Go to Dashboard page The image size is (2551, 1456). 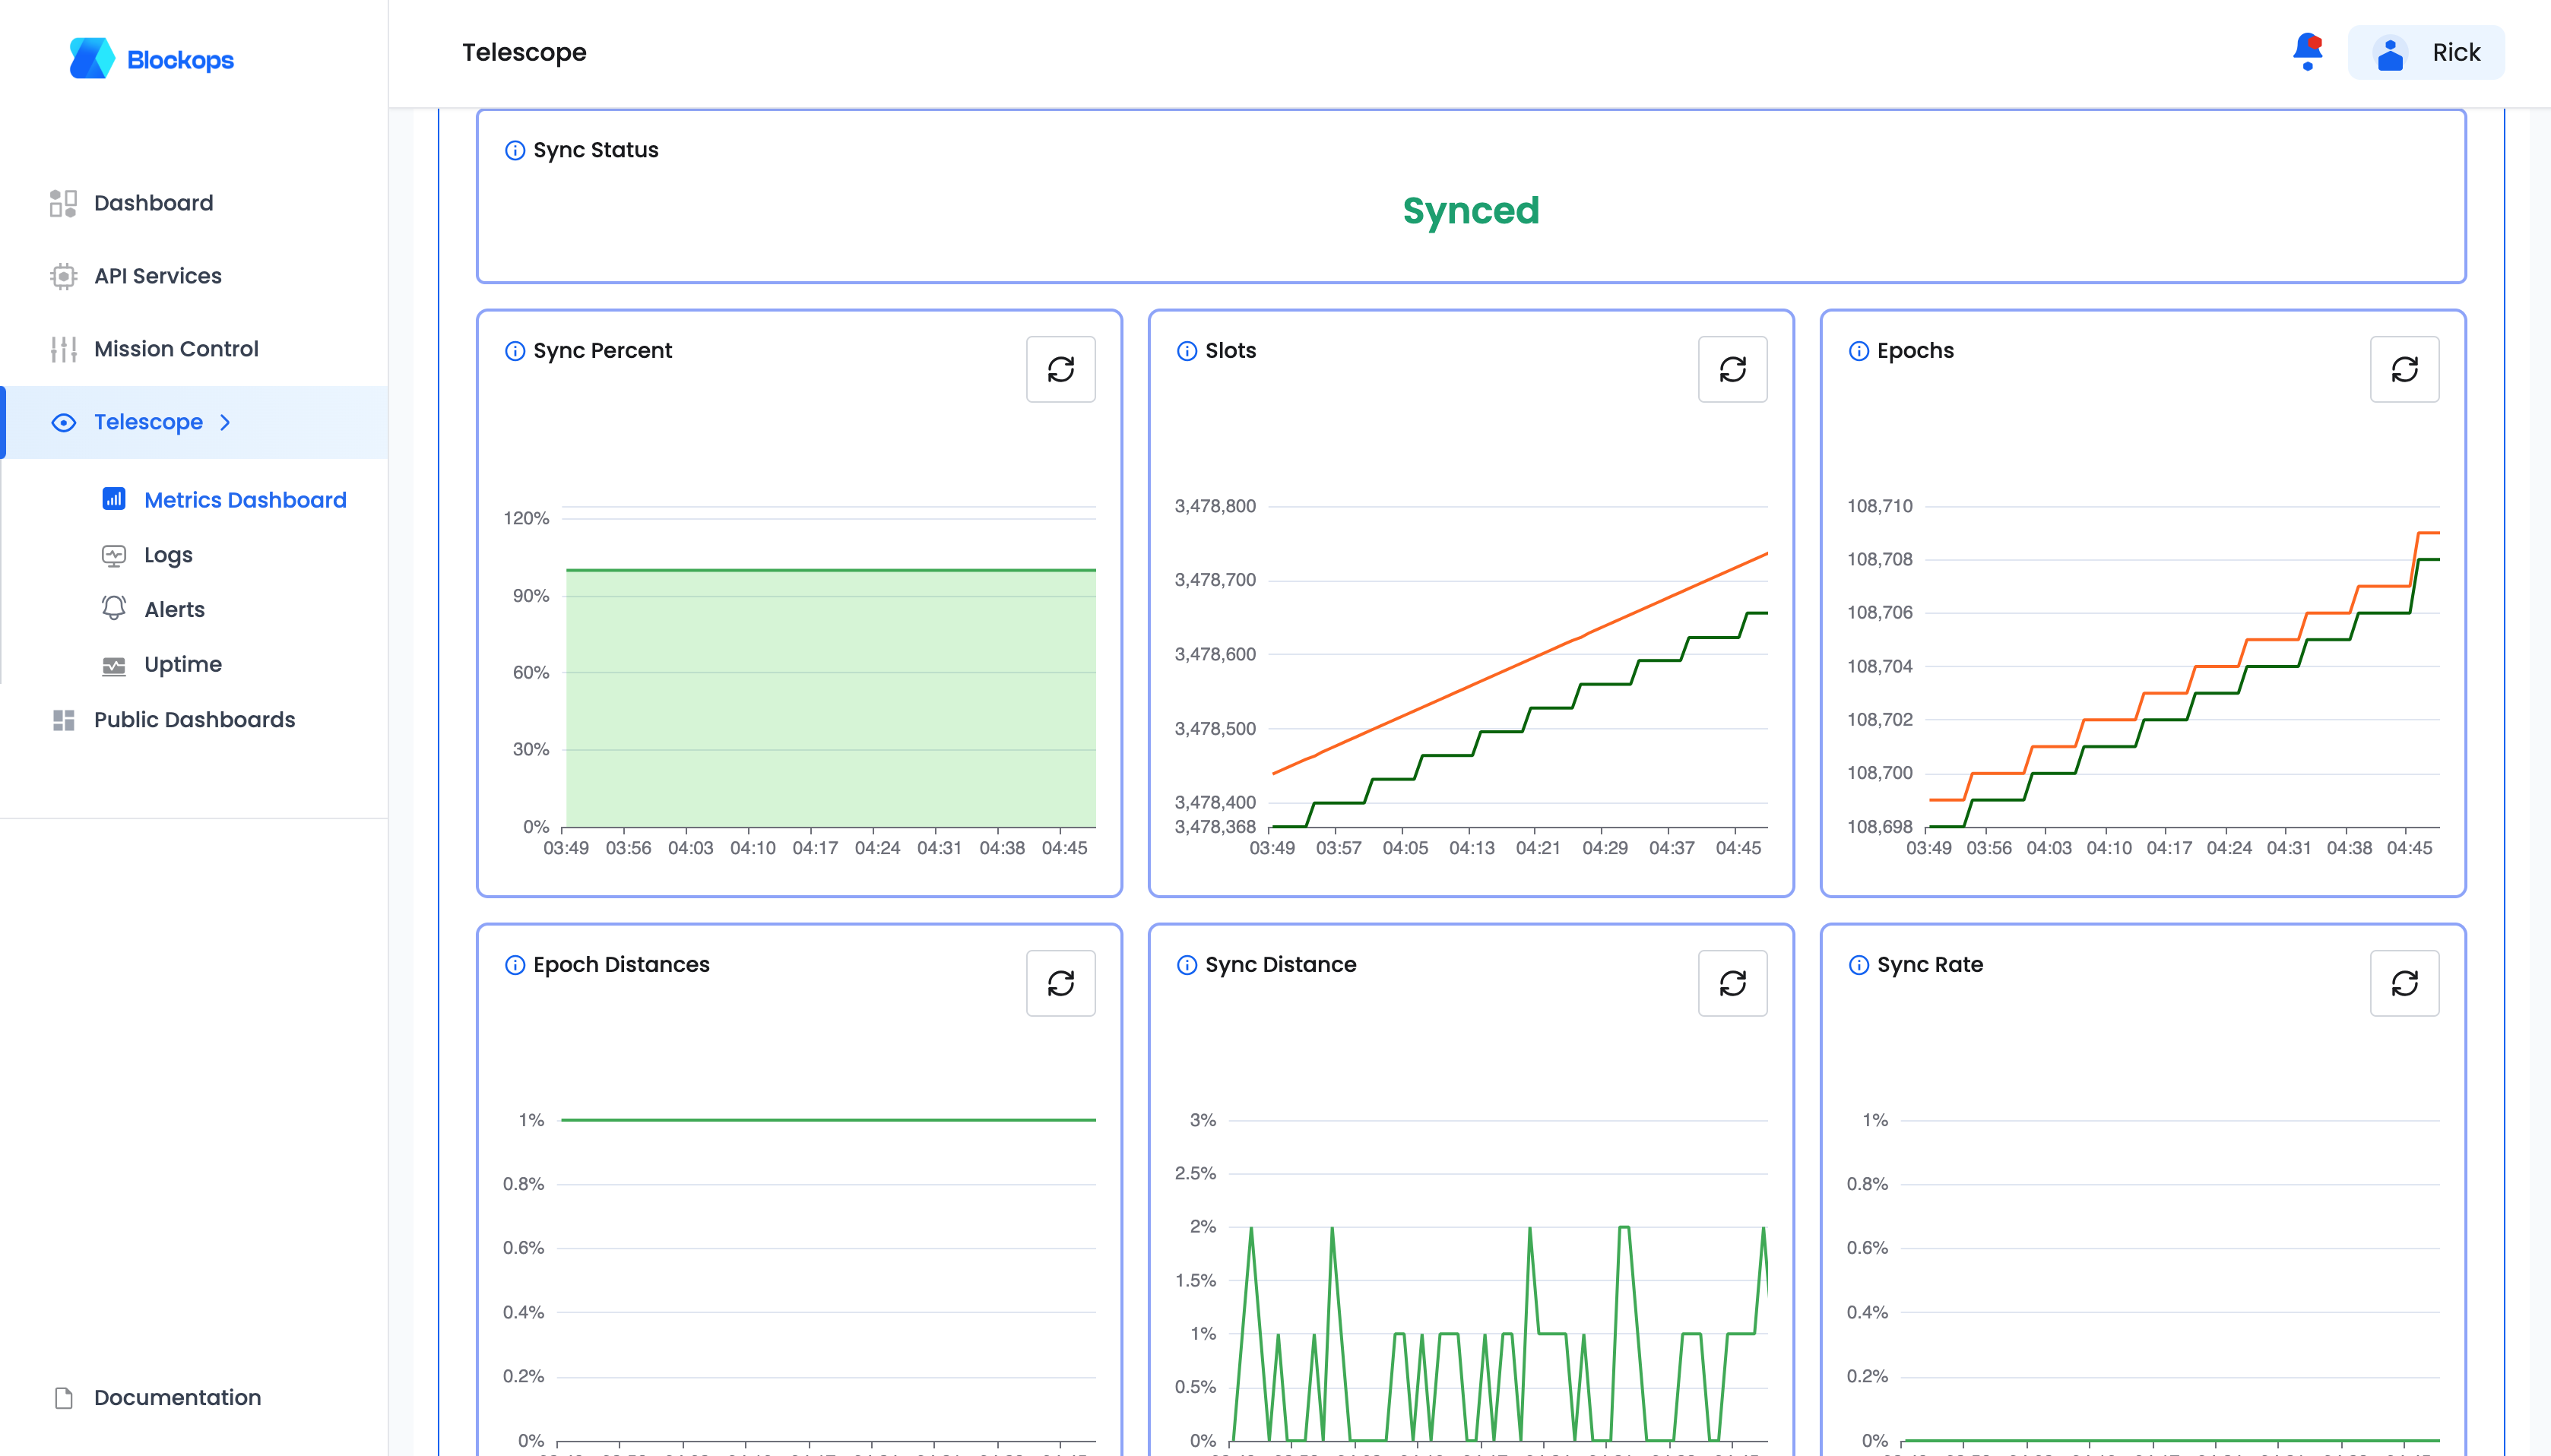(153, 203)
